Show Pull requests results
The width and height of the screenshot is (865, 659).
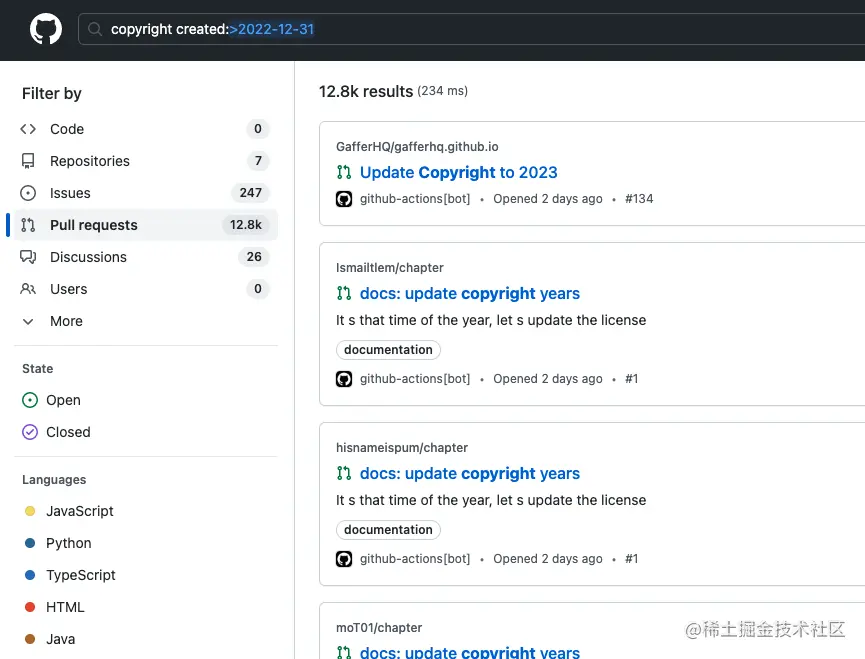146,225
